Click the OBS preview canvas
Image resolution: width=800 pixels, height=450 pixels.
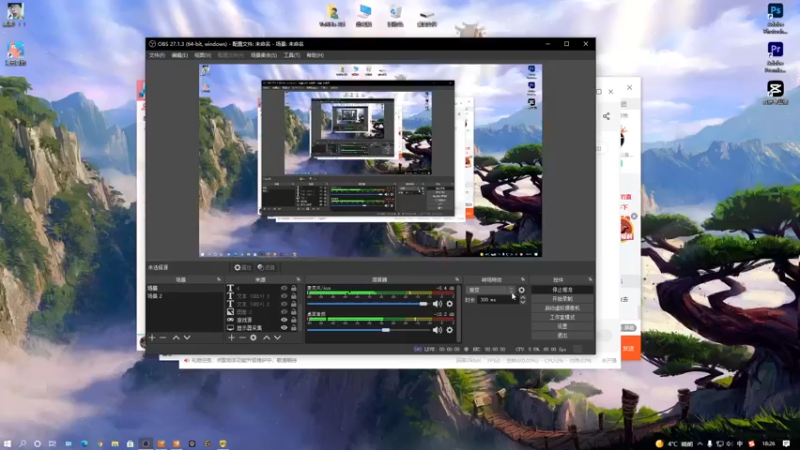(x=370, y=160)
